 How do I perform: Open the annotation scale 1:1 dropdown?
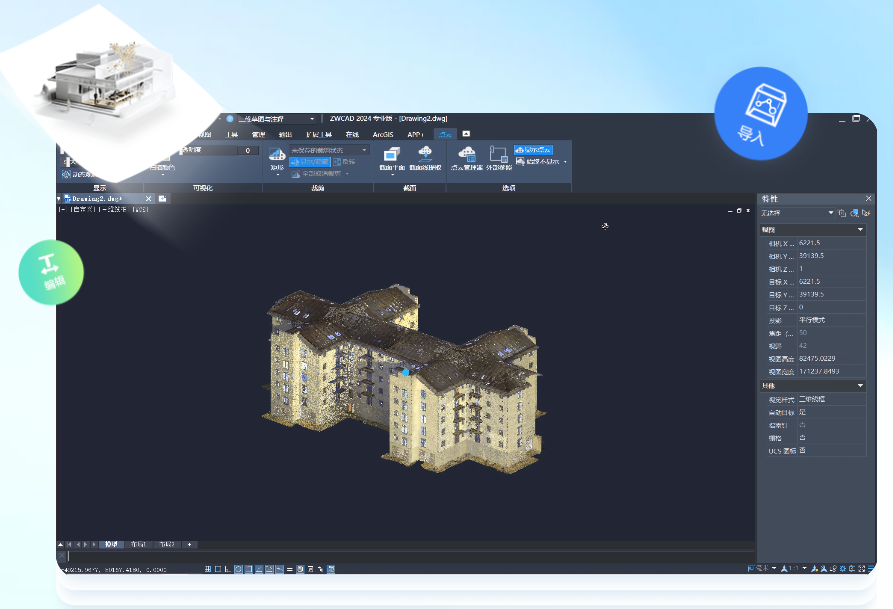coord(804,569)
